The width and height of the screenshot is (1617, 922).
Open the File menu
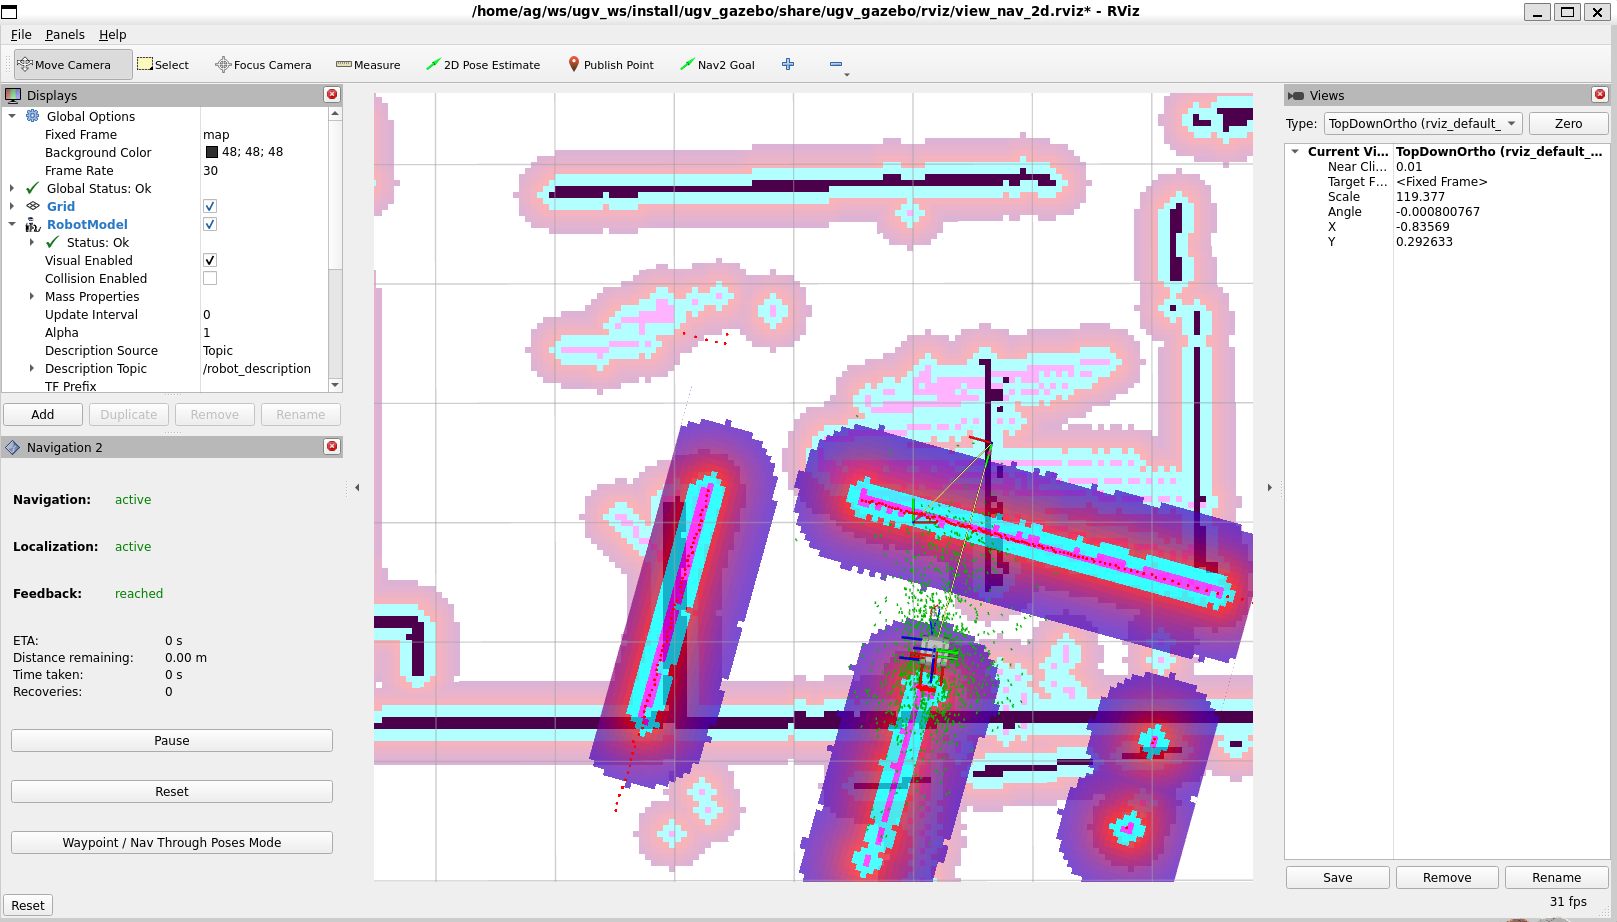(21, 34)
